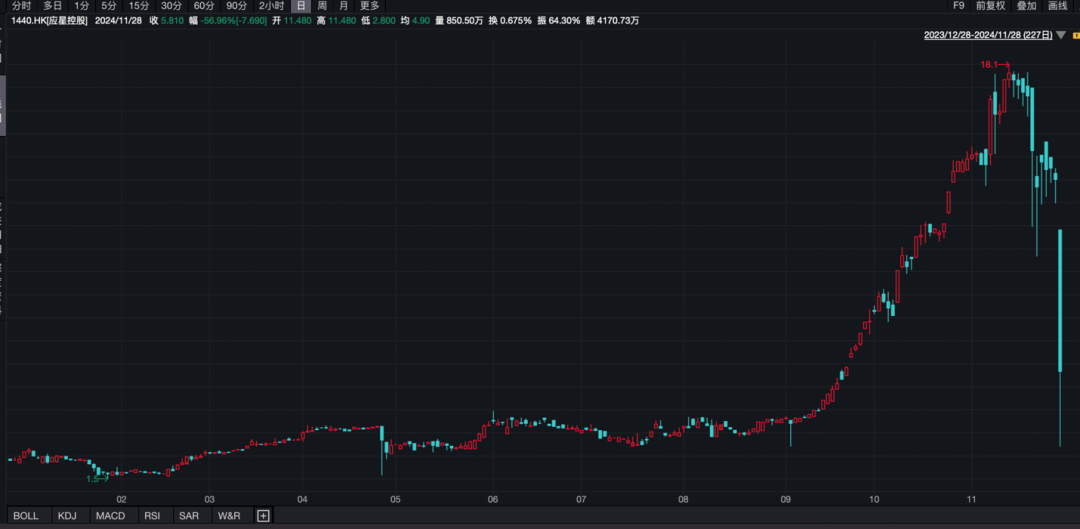Viewport: 1080px width, 529px height.
Task: Click the yellow marker icon near date range
Action: 1074,35
